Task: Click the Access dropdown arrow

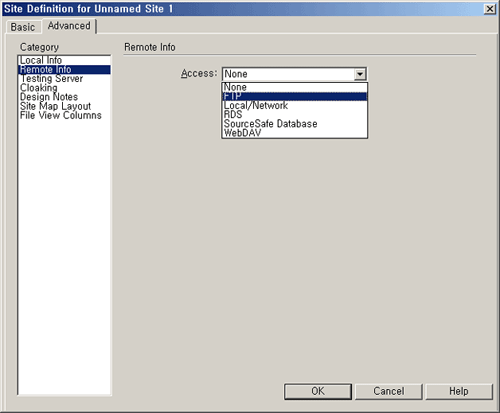Action: (x=360, y=74)
